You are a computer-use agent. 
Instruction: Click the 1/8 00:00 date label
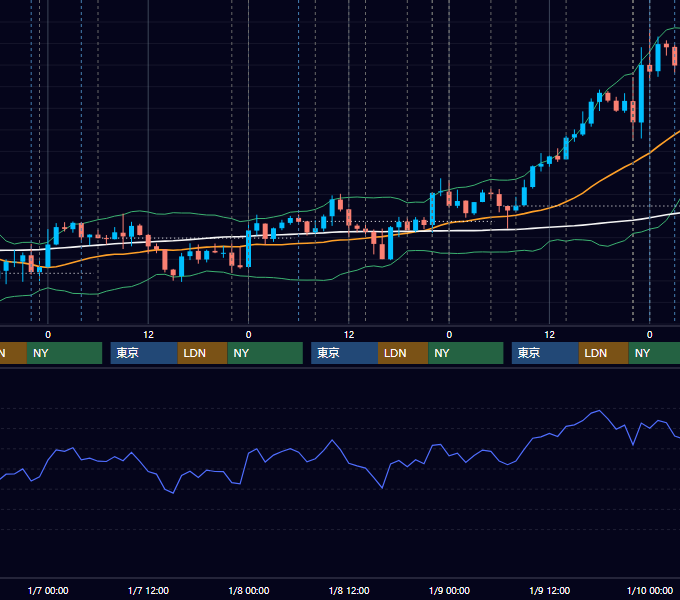pyautogui.click(x=248, y=590)
